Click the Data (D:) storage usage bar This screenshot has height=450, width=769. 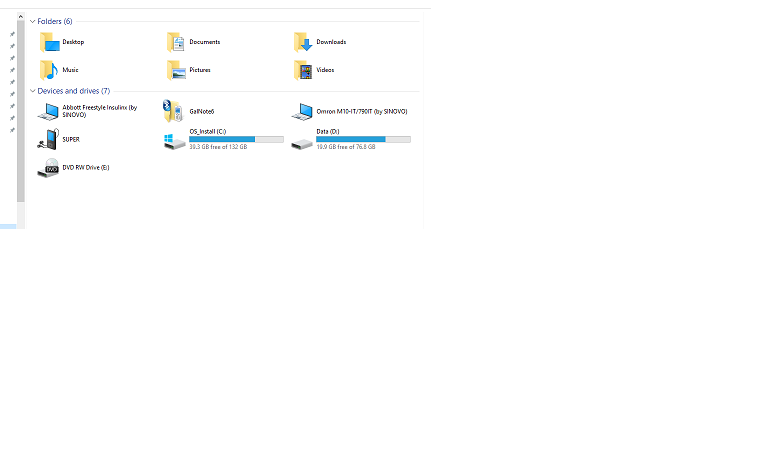[363, 139]
